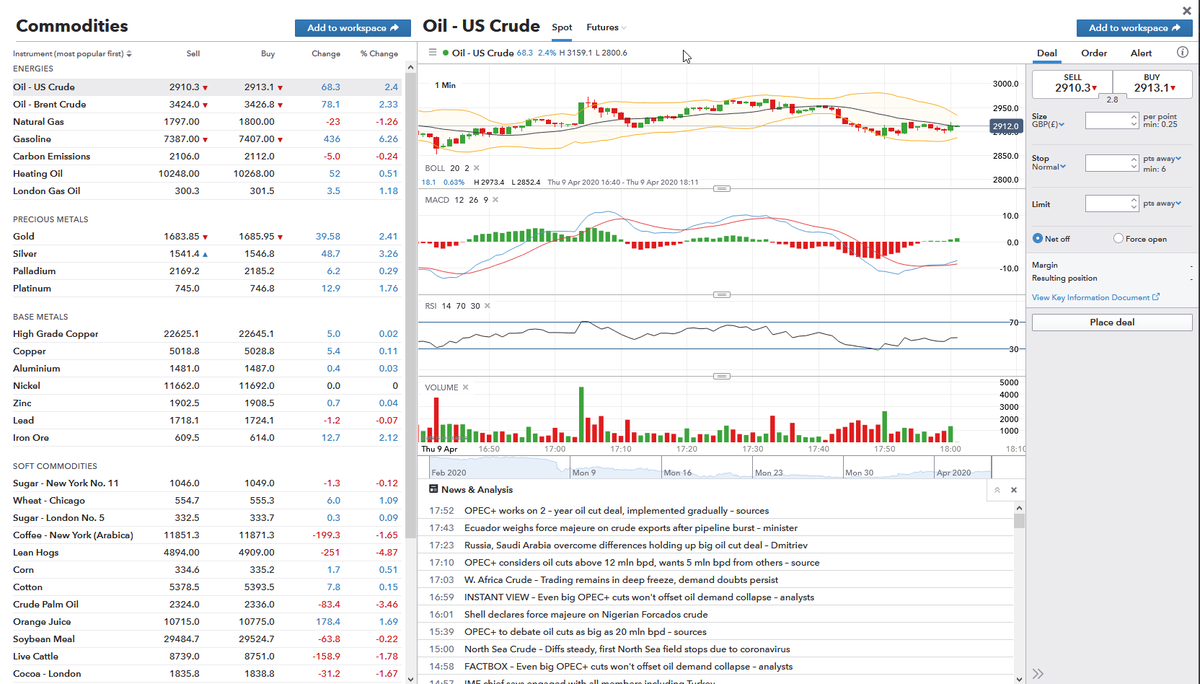This screenshot has height=684, width=1200.
Task: Open the GBP(£) currency dropdown
Action: [x=1048, y=124]
